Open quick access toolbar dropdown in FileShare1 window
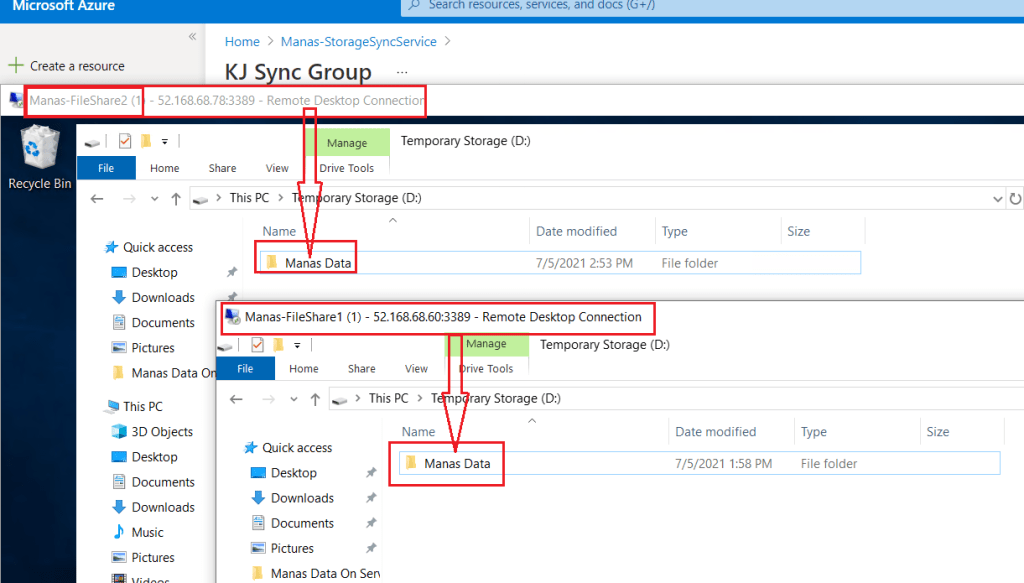The image size is (1024, 583). point(297,345)
